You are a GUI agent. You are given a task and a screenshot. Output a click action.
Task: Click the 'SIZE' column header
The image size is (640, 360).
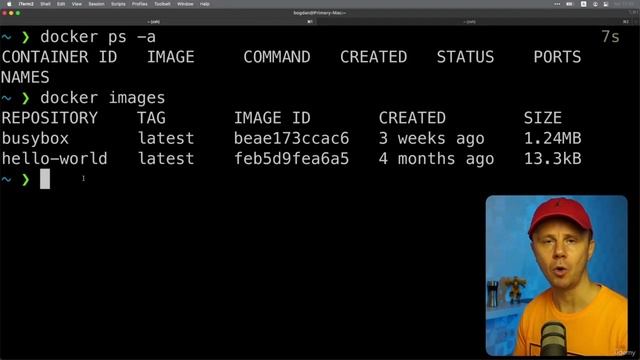[x=543, y=118]
